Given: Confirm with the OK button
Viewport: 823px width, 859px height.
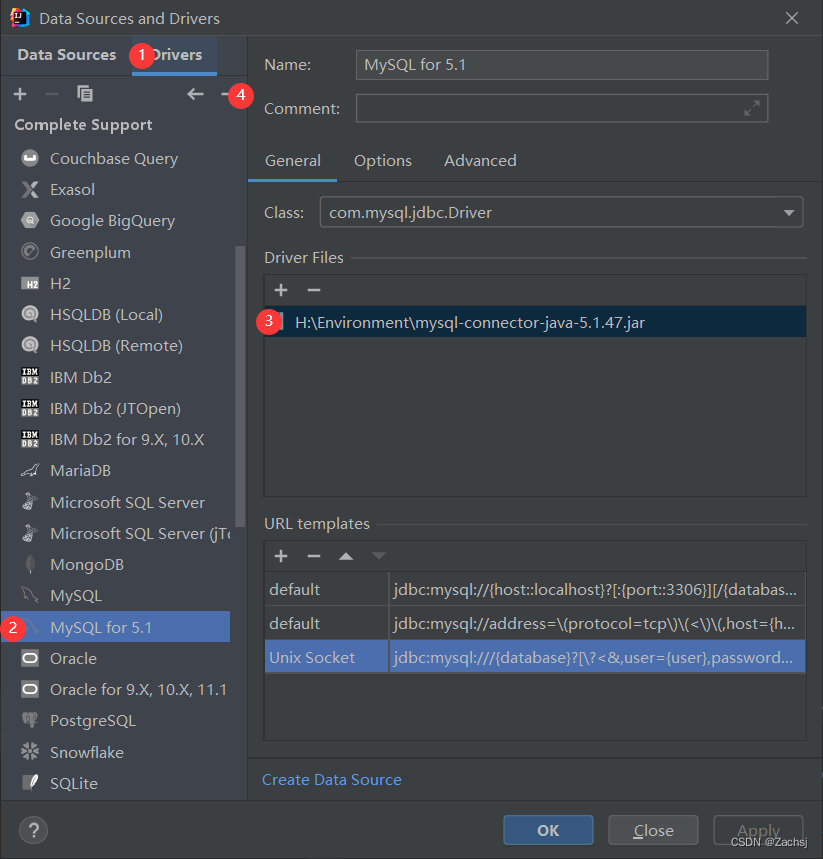Looking at the screenshot, I should 548,831.
